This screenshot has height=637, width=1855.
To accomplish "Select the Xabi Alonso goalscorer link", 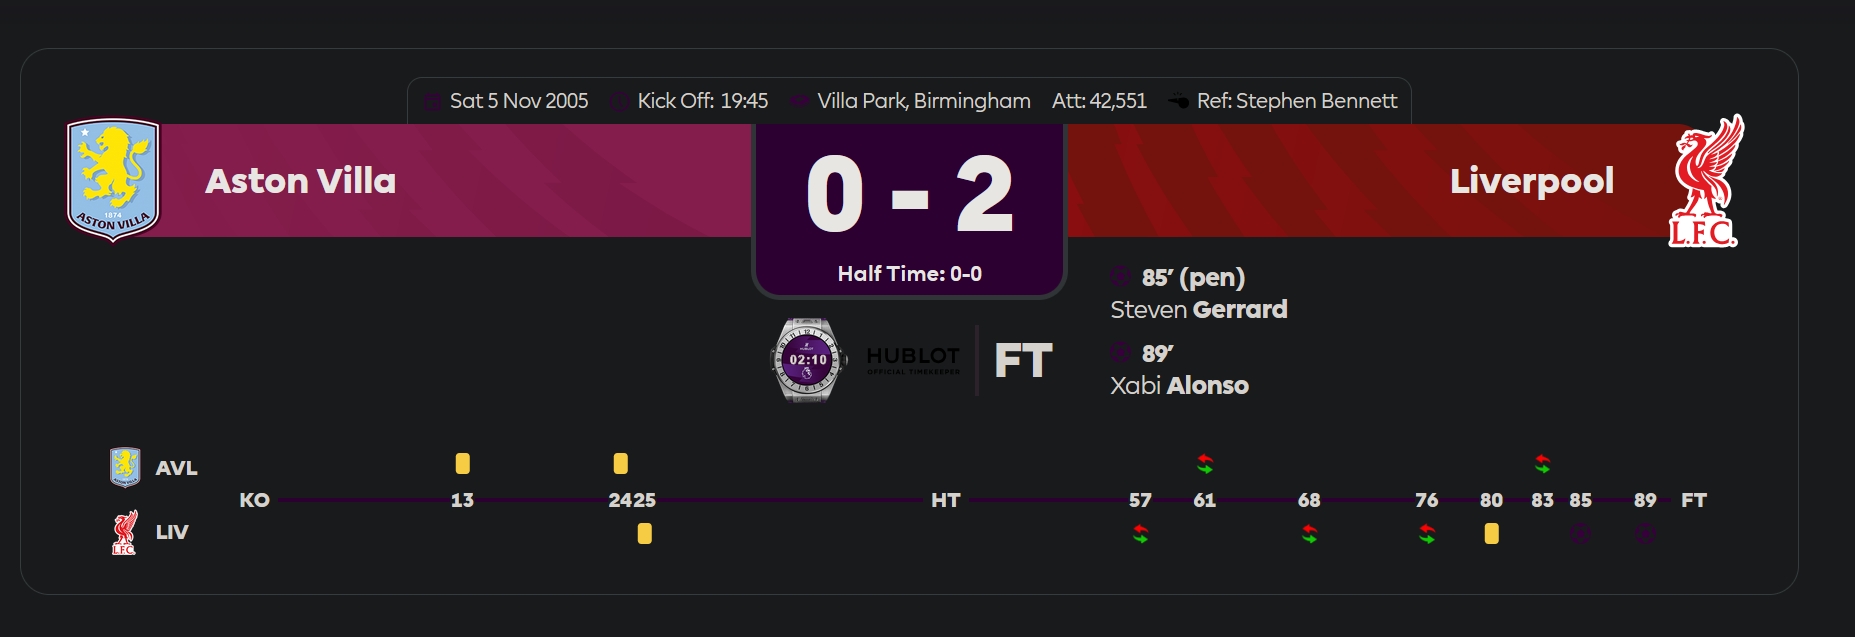I will point(1180,386).
